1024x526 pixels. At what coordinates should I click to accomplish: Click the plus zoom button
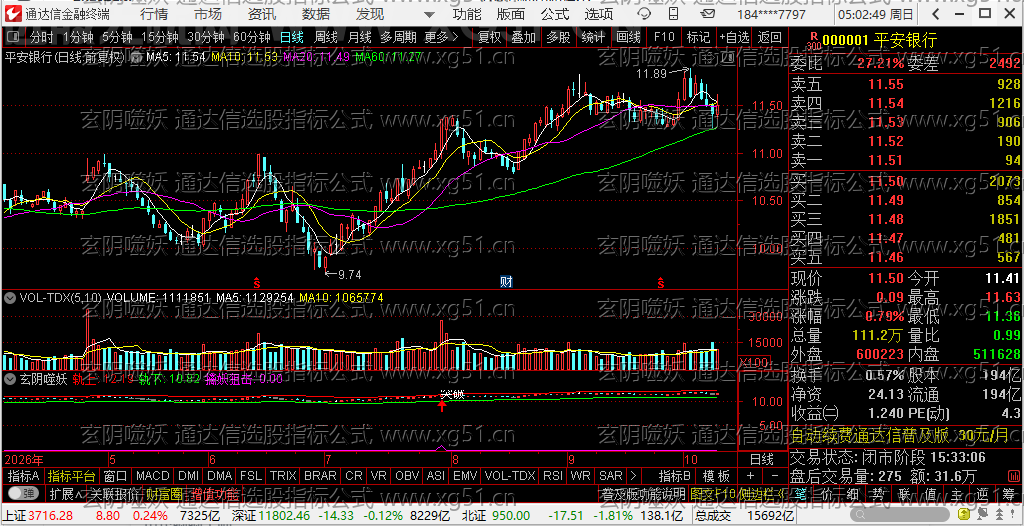pos(750,476)
